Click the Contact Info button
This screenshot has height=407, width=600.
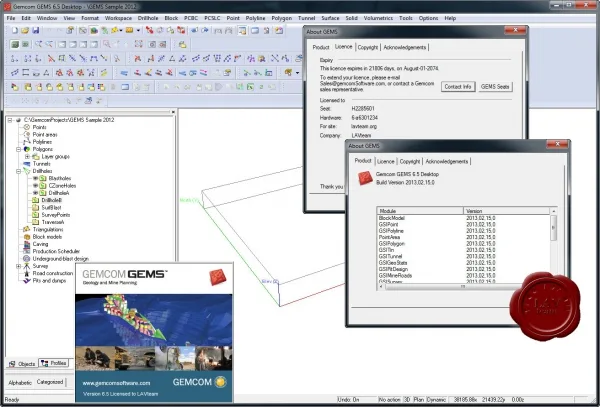(x=458, y=86)
